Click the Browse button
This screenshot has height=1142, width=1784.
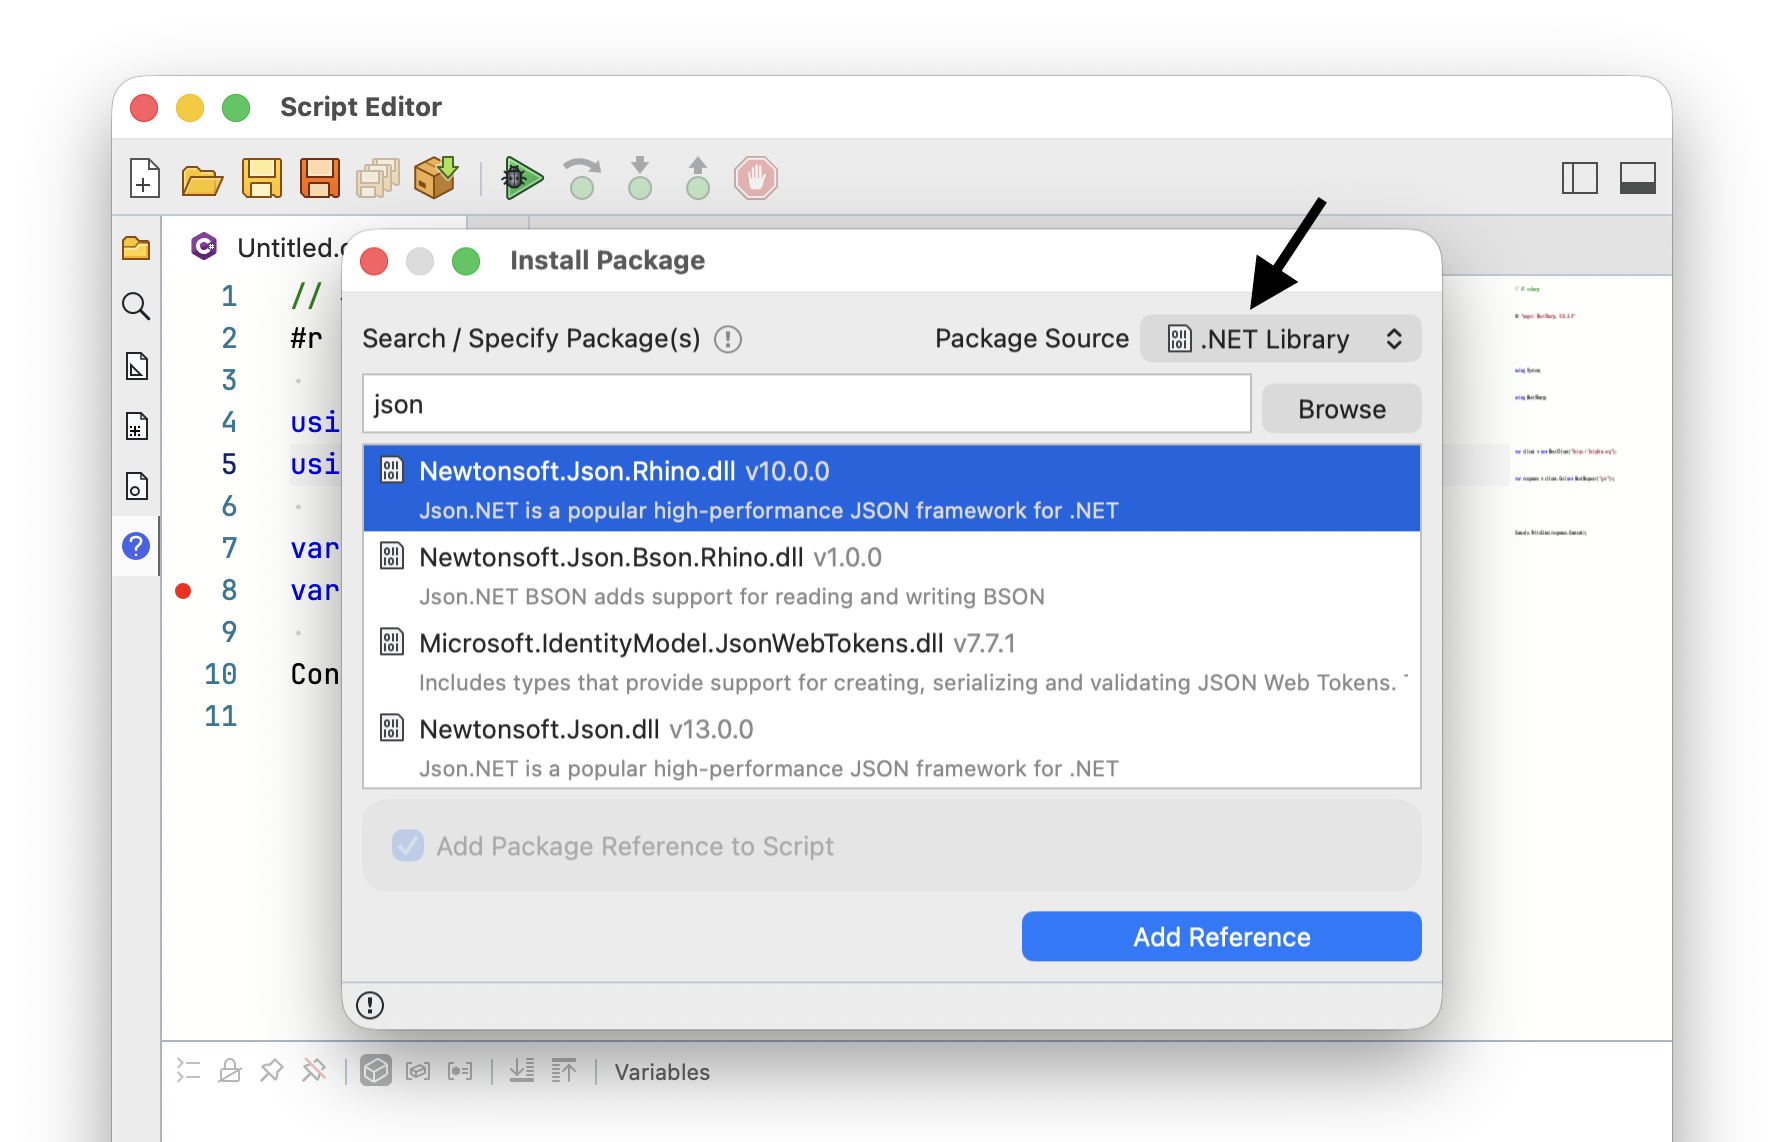1341,409
